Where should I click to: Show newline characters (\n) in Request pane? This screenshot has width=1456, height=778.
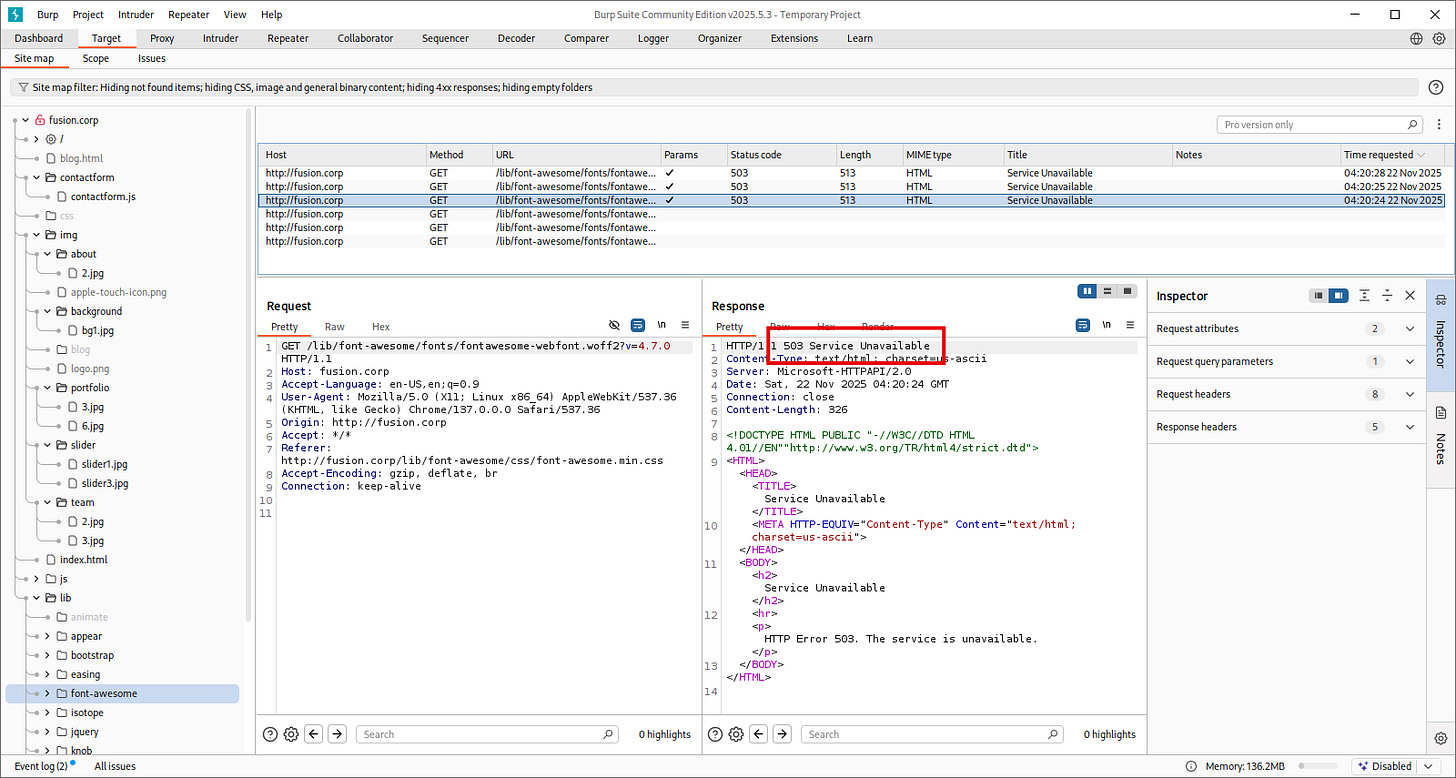(661, 325)
